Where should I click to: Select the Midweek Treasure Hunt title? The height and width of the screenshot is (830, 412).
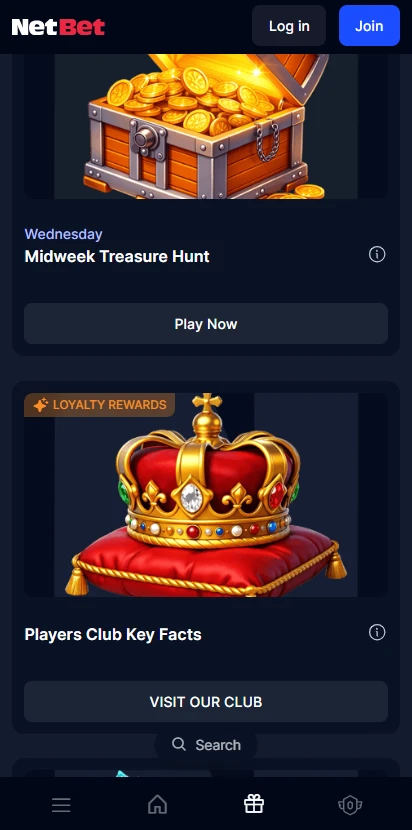117,256
